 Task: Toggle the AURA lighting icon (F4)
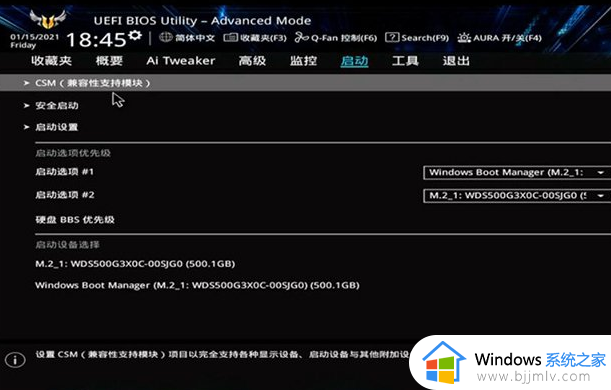click(464, 37)
